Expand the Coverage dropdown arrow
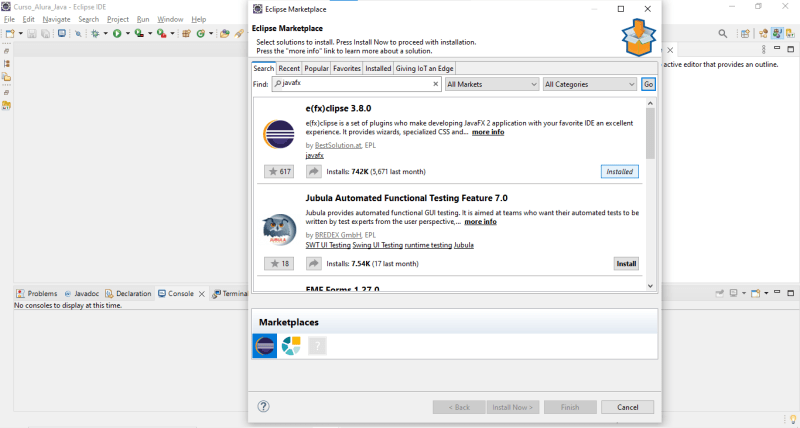This screenshot has height=428, width=800. tap(149, 34)
